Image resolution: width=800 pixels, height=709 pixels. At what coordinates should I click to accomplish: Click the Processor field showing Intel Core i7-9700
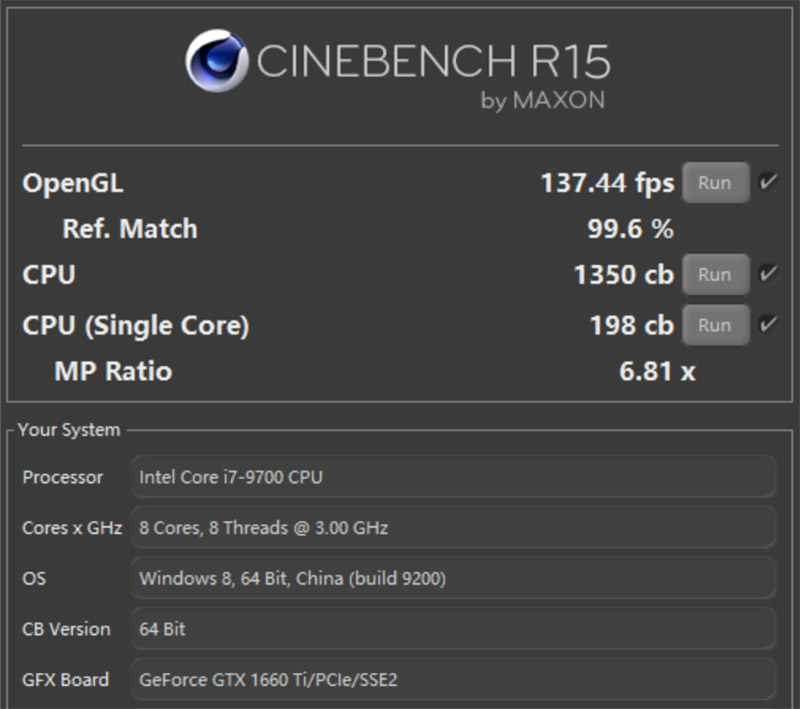[454, 477]
